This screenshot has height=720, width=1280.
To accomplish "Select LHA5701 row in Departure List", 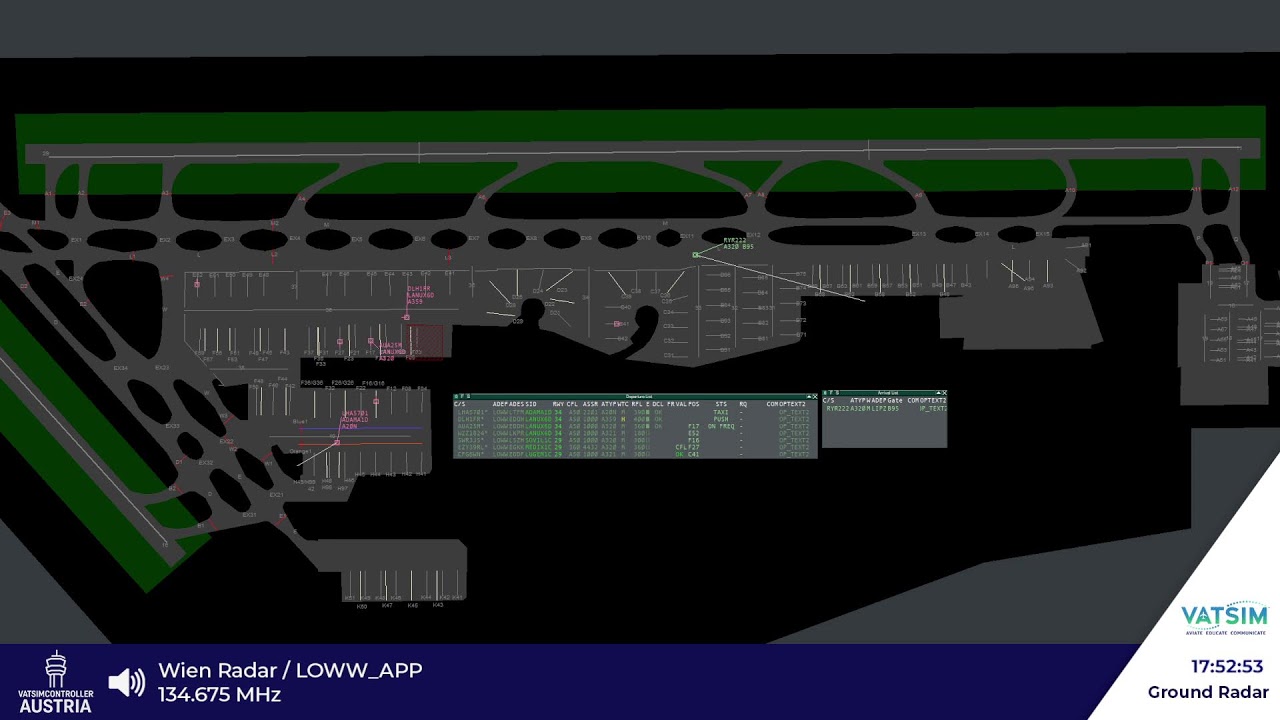I will (634, 412).
